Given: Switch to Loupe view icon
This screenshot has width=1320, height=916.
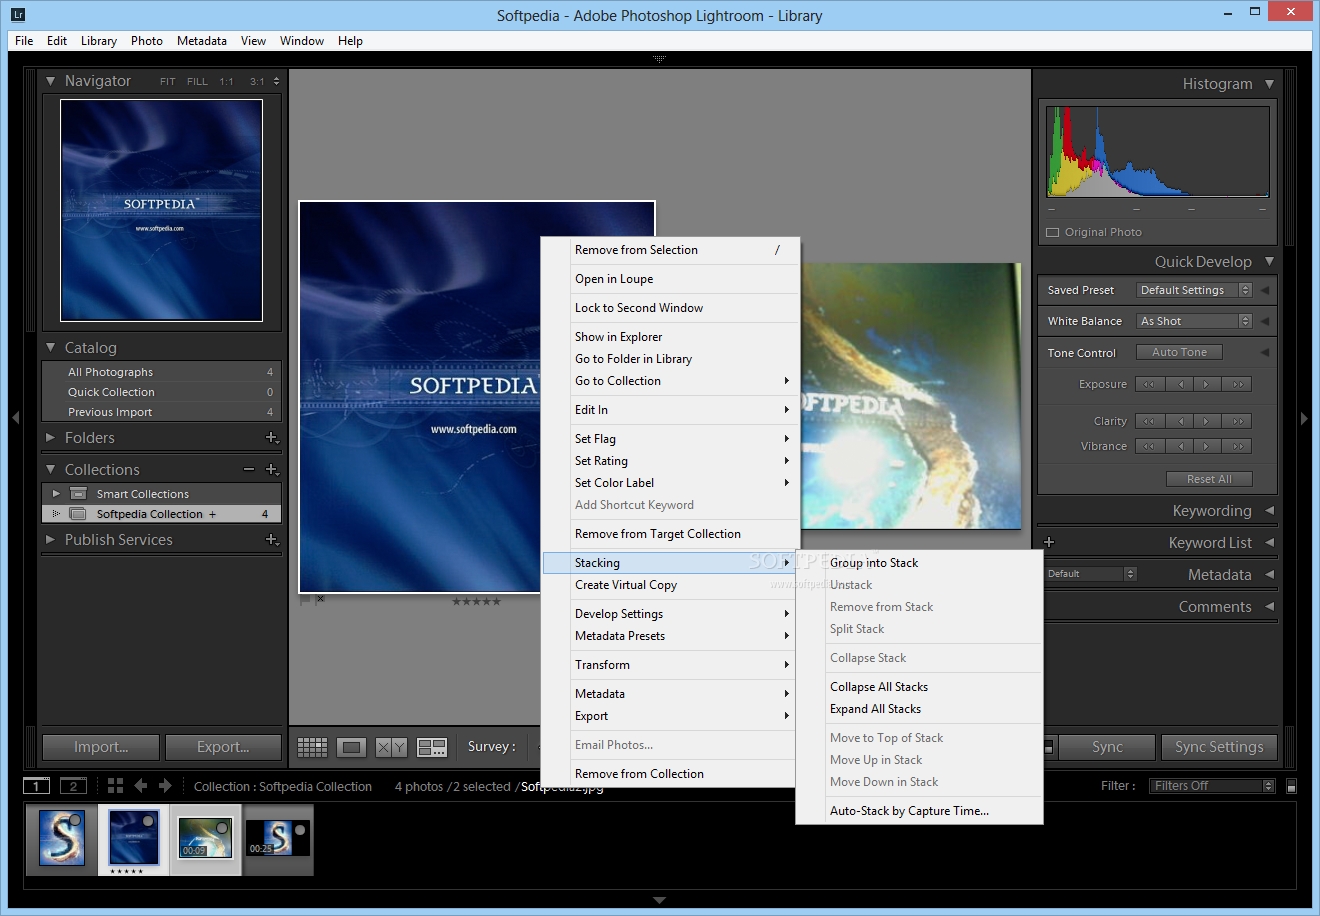Looking at the screenshot, I should [351, 747].
